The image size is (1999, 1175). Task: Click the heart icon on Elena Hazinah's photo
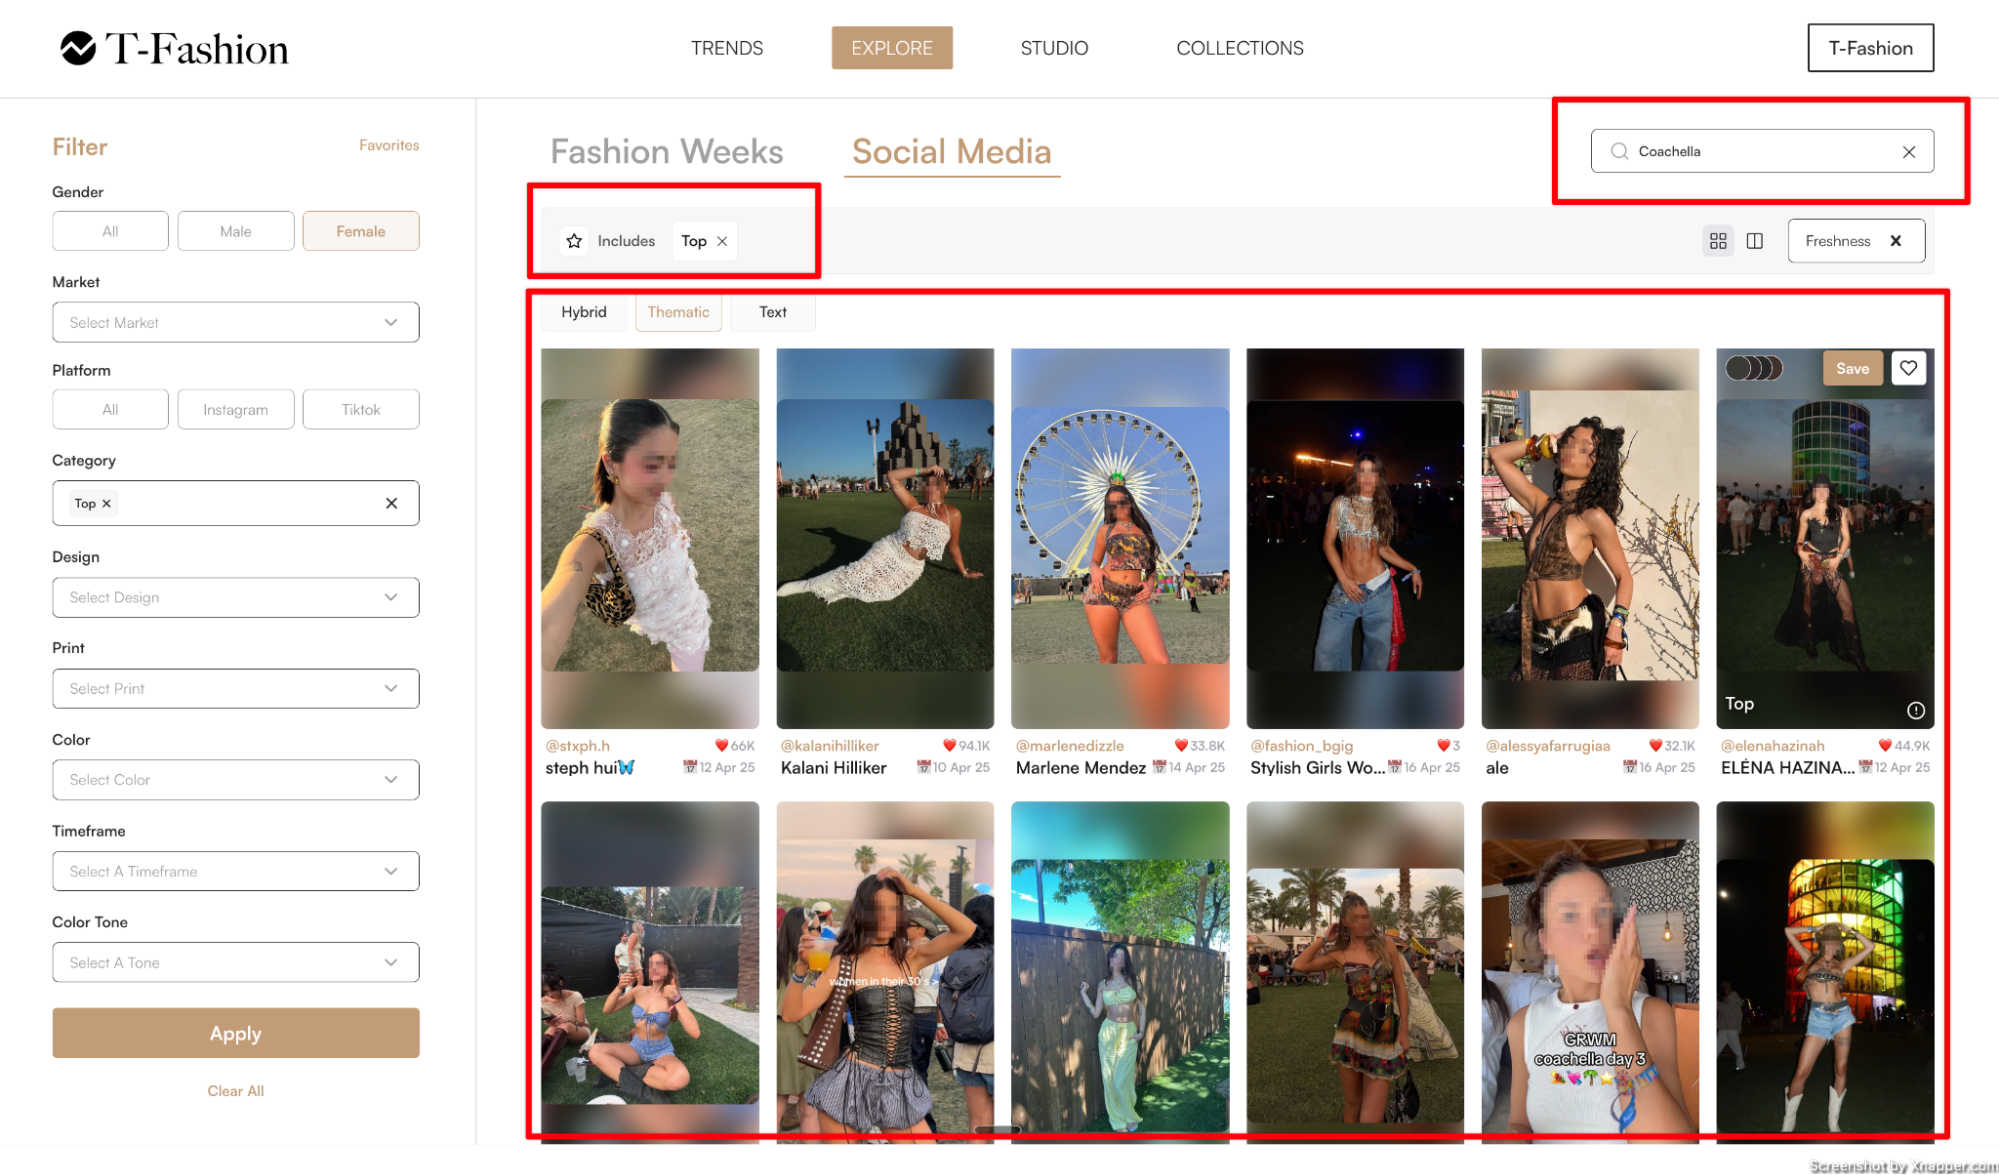[x=1908, y=368]
